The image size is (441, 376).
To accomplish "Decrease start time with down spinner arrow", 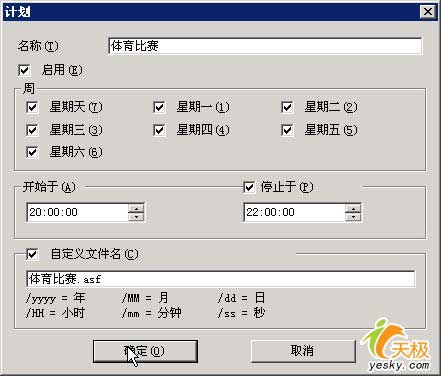I will (136, 217).
